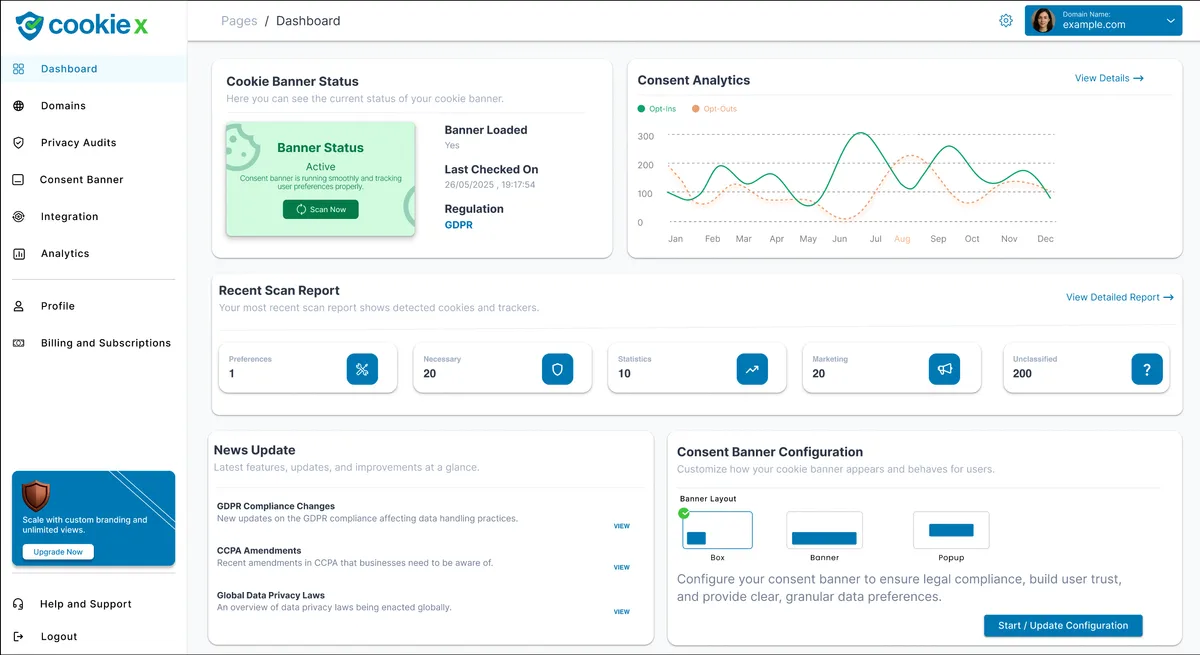Viewport: 1200px width, 655px height.
Task: Click the settings gear icon in header
Action: coord(1006,21)
